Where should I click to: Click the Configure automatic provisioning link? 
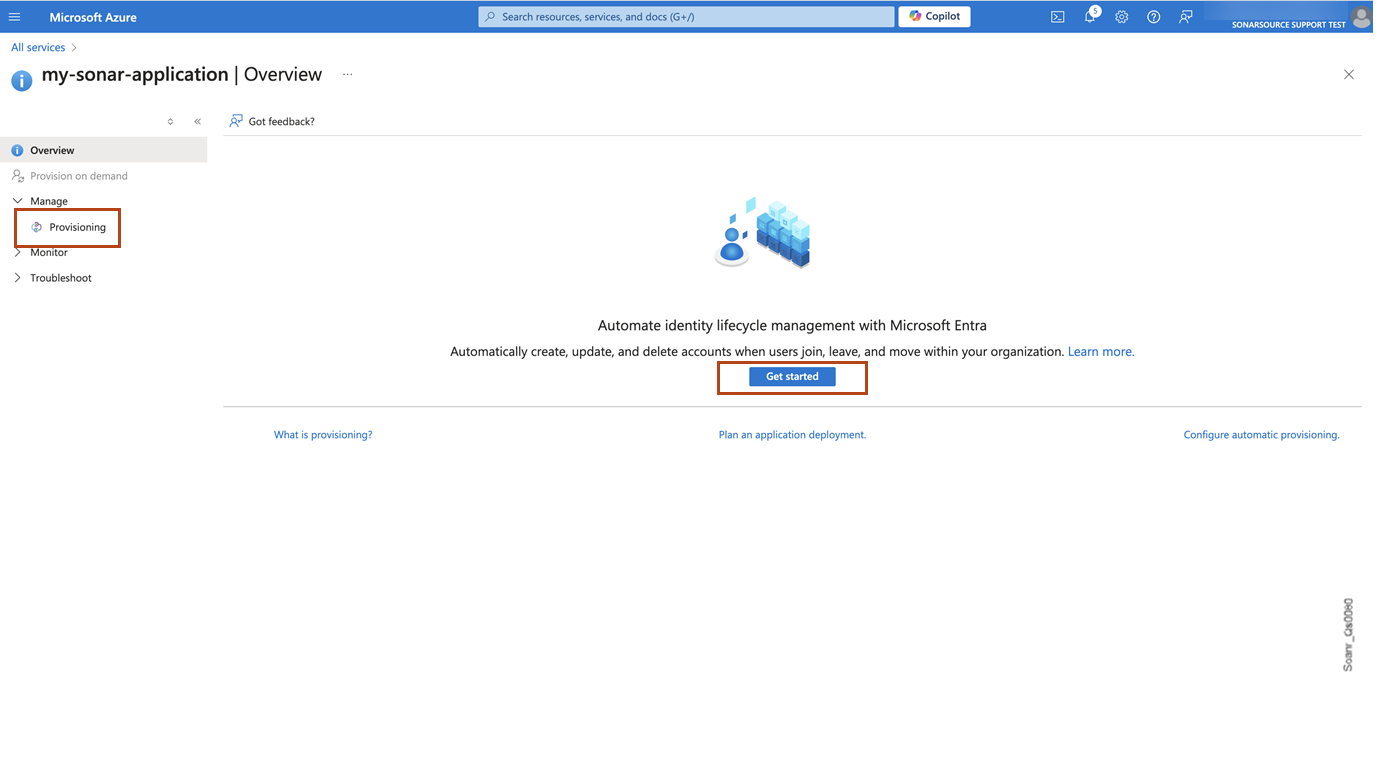1261,434
